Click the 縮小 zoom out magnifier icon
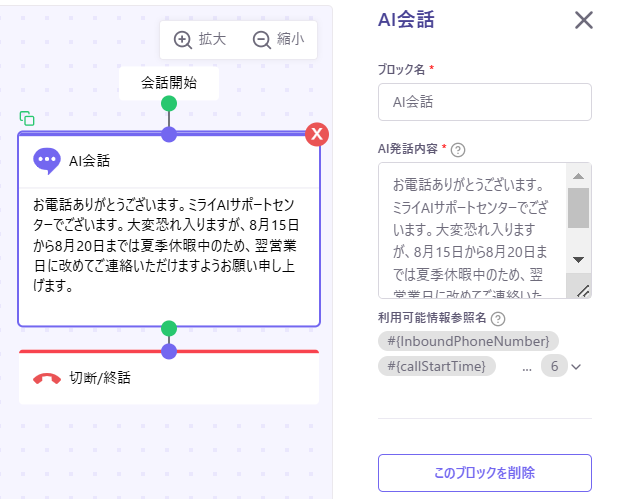This screenshot has height=499, width=618. point(262,40)
